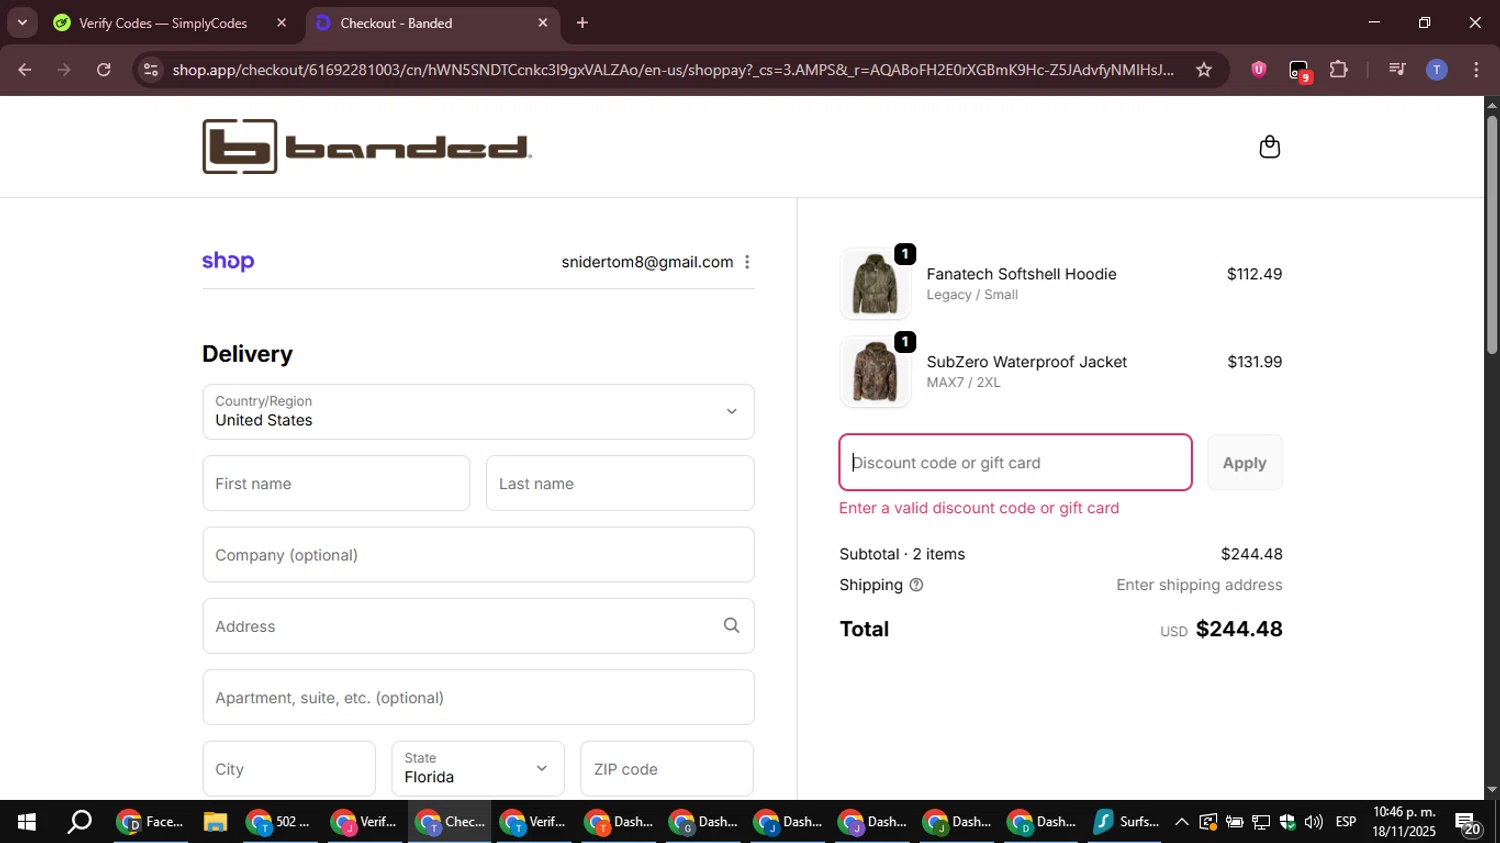Expand the Country/Region dropdown
This screenshot has width=1500, height=843.
pos(478,412)
